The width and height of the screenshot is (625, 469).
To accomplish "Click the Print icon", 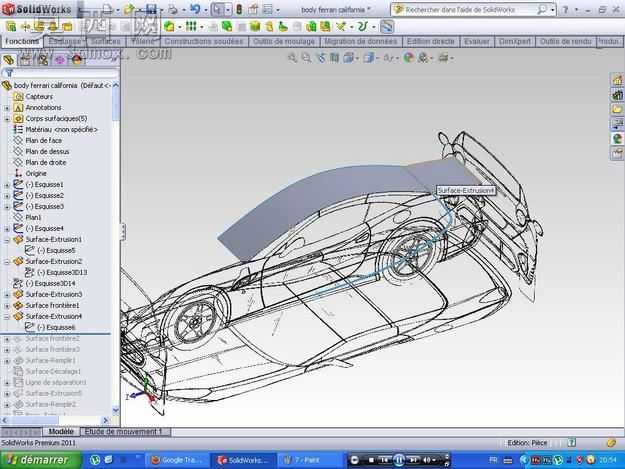I will [173, 9].
